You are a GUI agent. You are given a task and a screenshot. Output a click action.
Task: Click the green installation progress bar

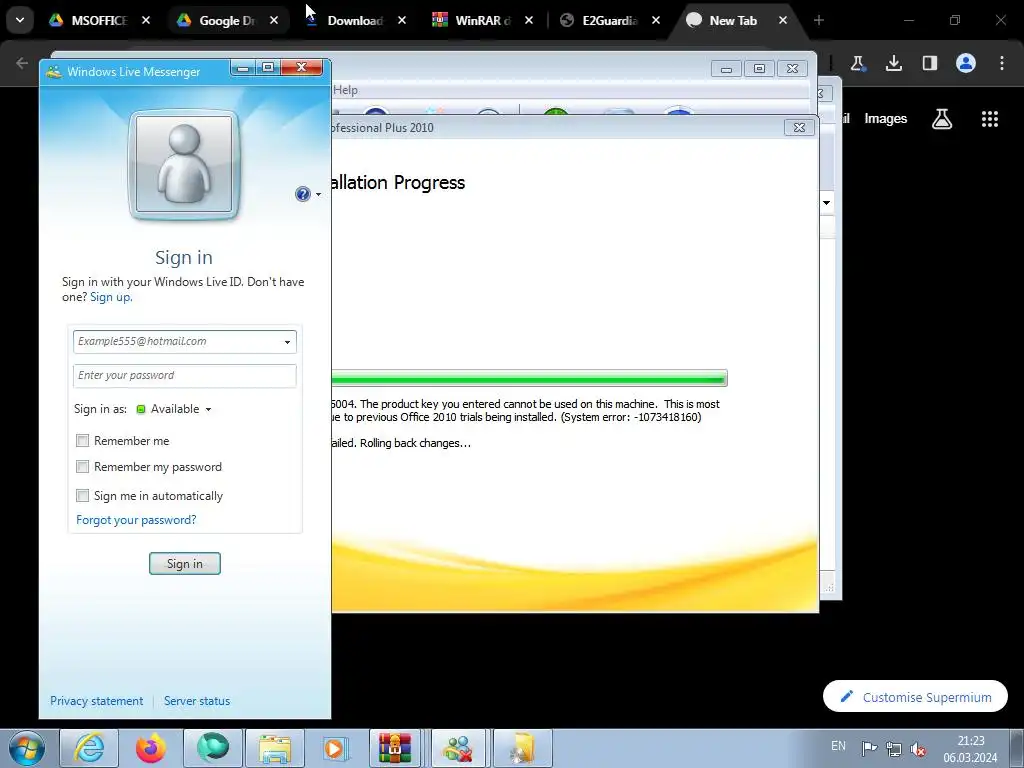[529, 378]
